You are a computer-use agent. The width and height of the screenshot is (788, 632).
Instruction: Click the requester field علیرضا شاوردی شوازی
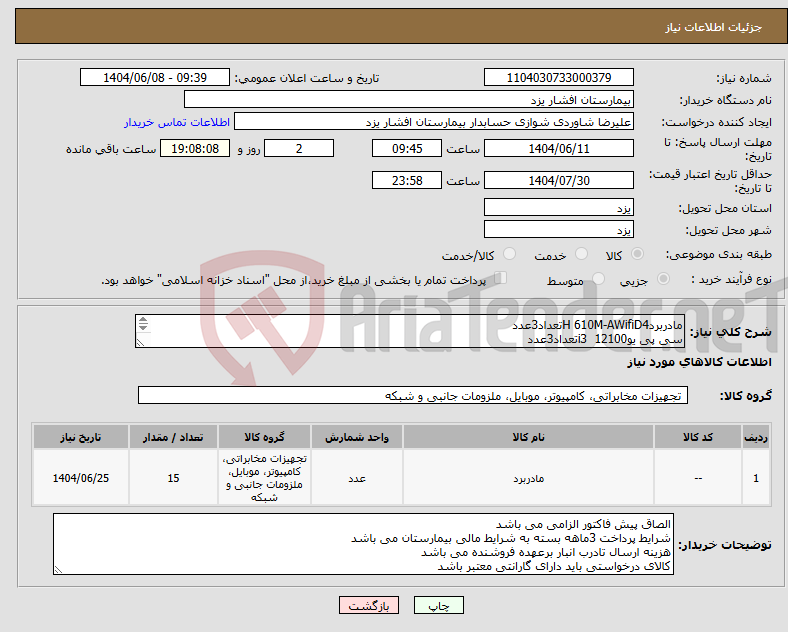click(x=434, y=122)
